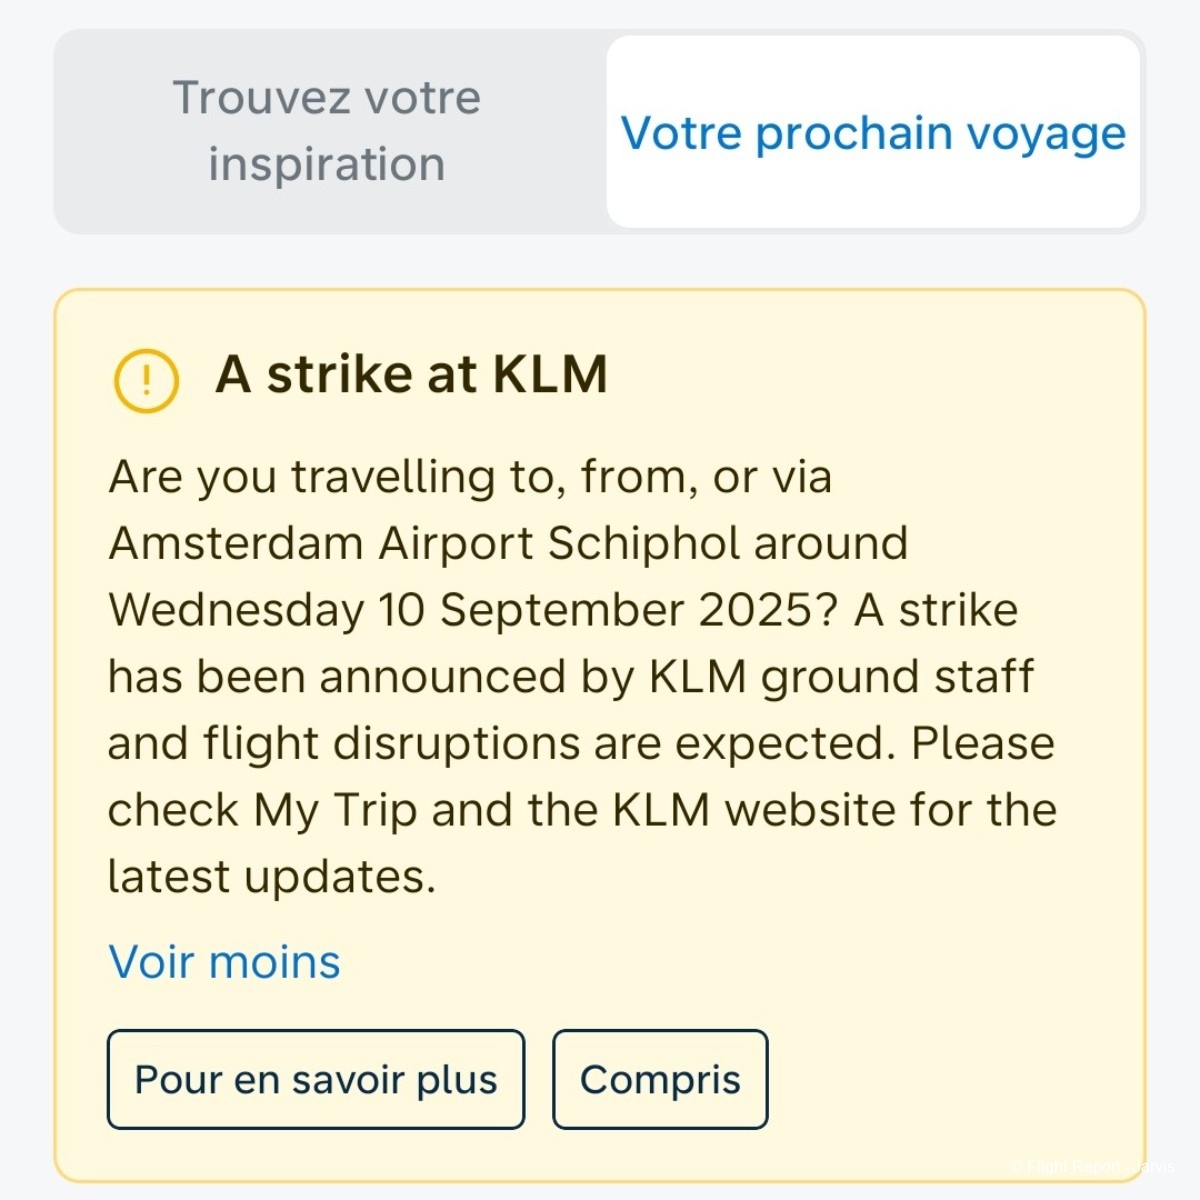Switch to the Trouvez votre inspiration tab
Viewport: 1200px width, 1200px height.
328,131
